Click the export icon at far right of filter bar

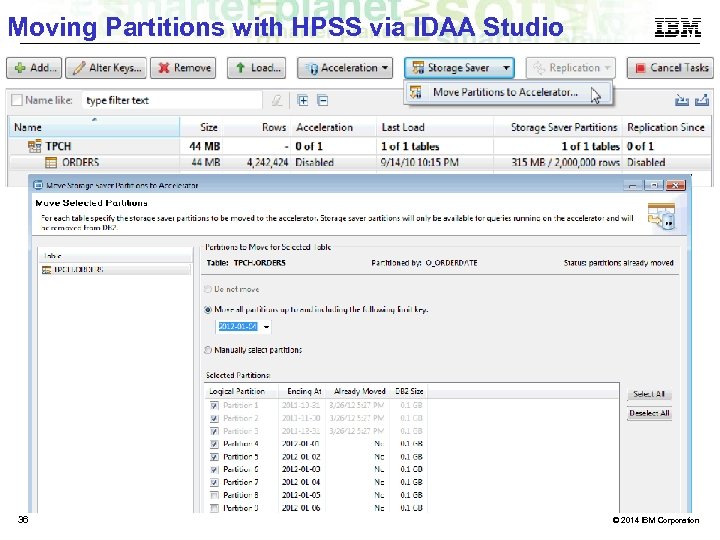702,100
